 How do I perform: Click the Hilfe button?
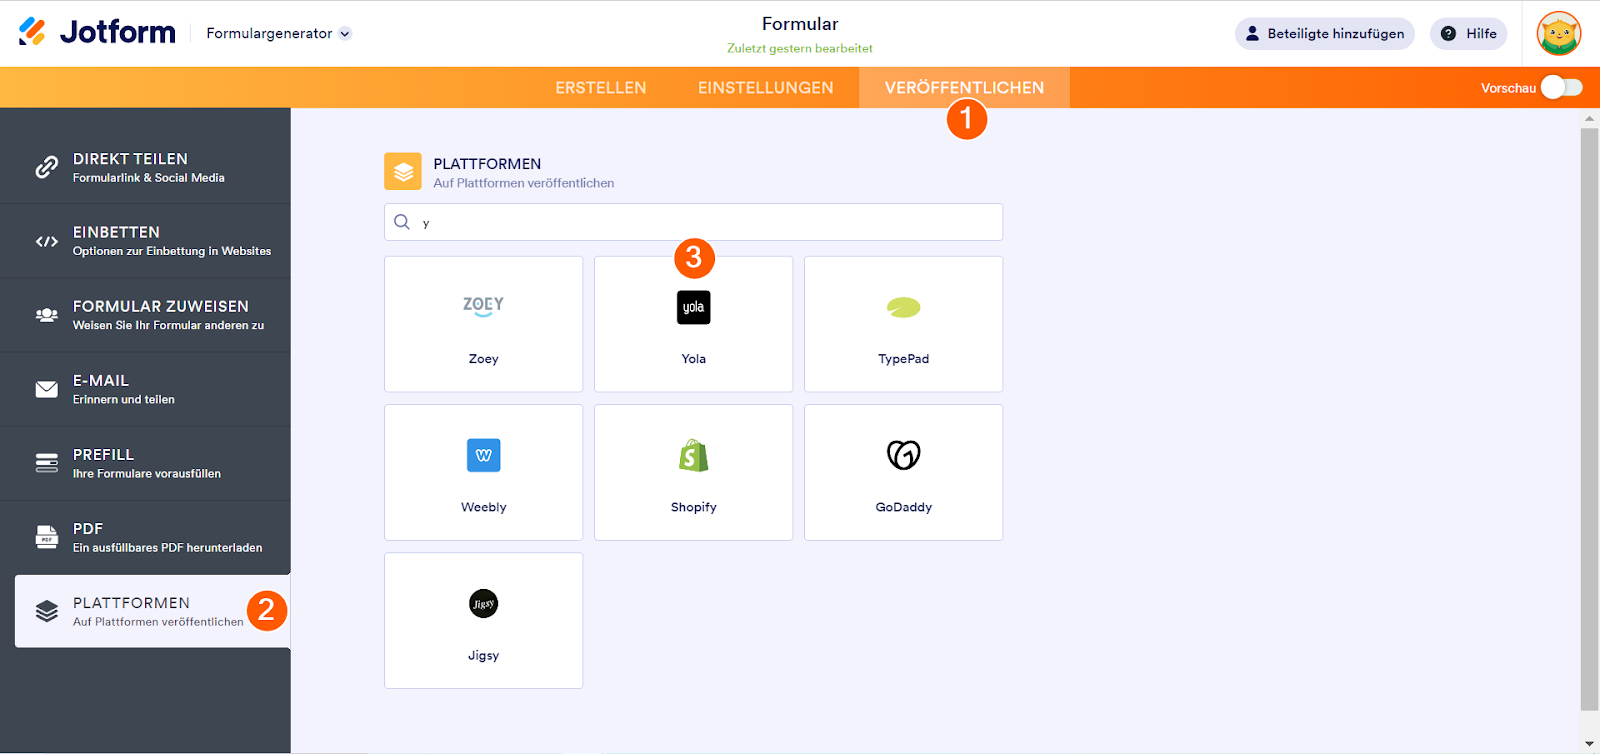coord(1468,33)
